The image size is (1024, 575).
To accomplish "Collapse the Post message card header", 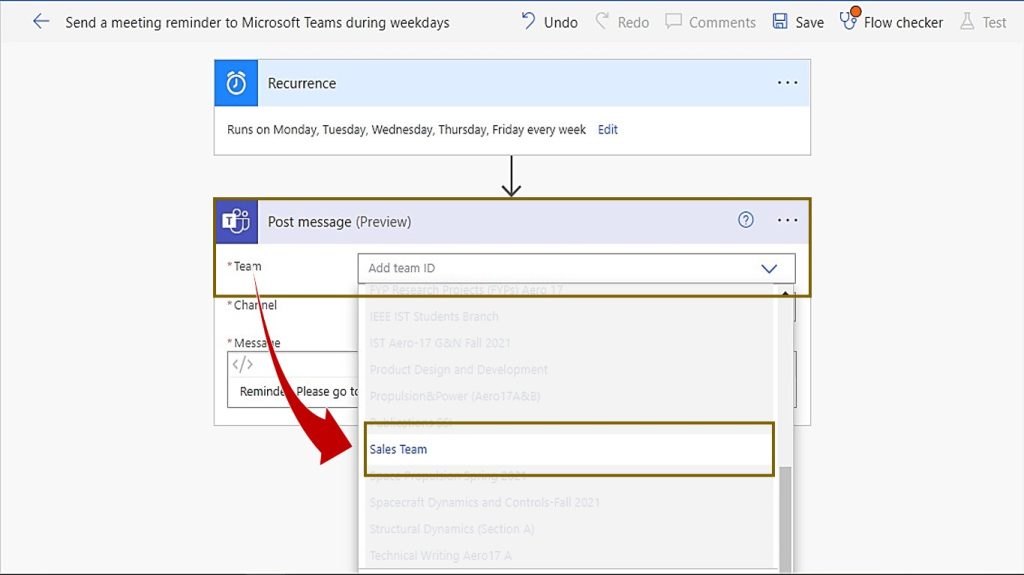I will [512, 222].
